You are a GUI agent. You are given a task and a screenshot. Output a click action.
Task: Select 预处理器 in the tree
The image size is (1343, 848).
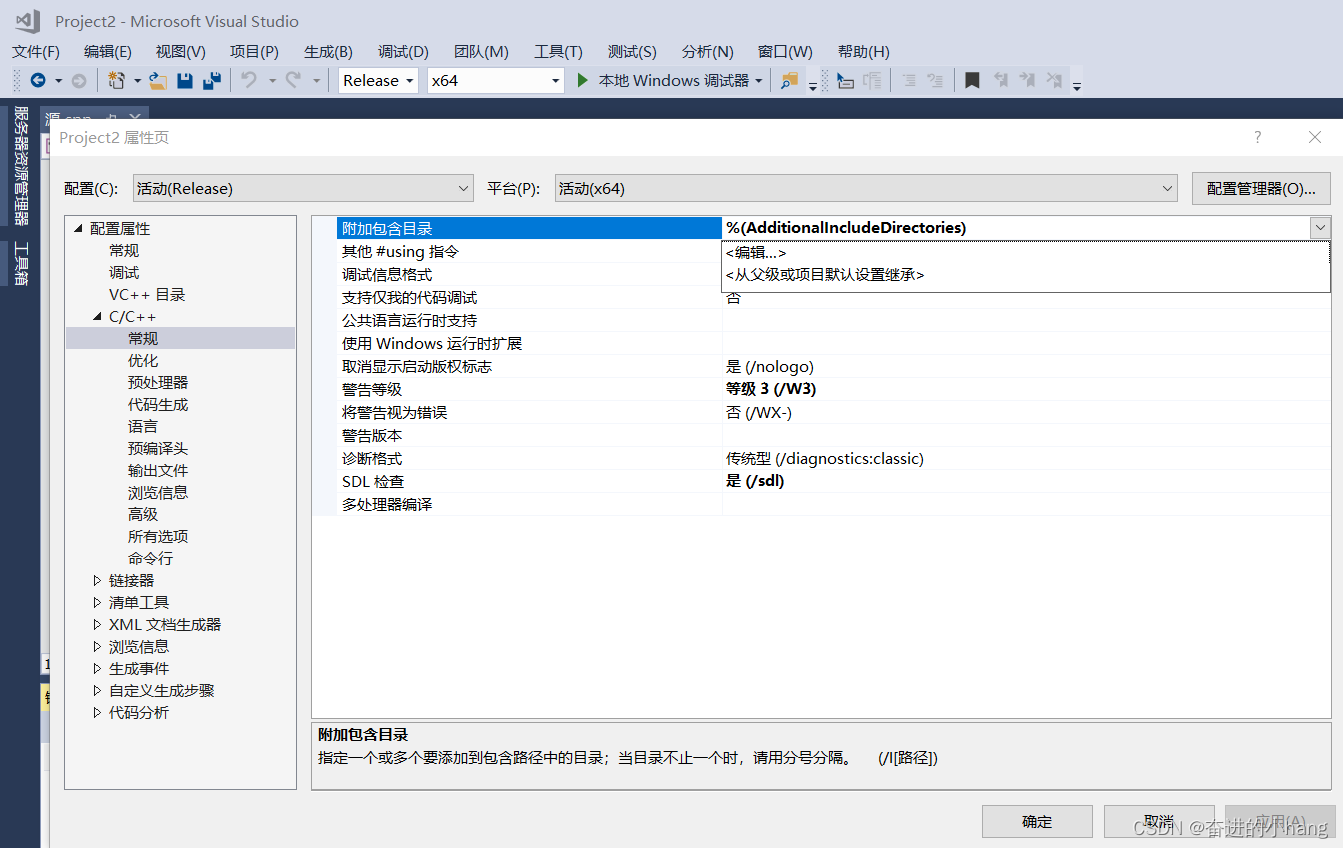158,383
